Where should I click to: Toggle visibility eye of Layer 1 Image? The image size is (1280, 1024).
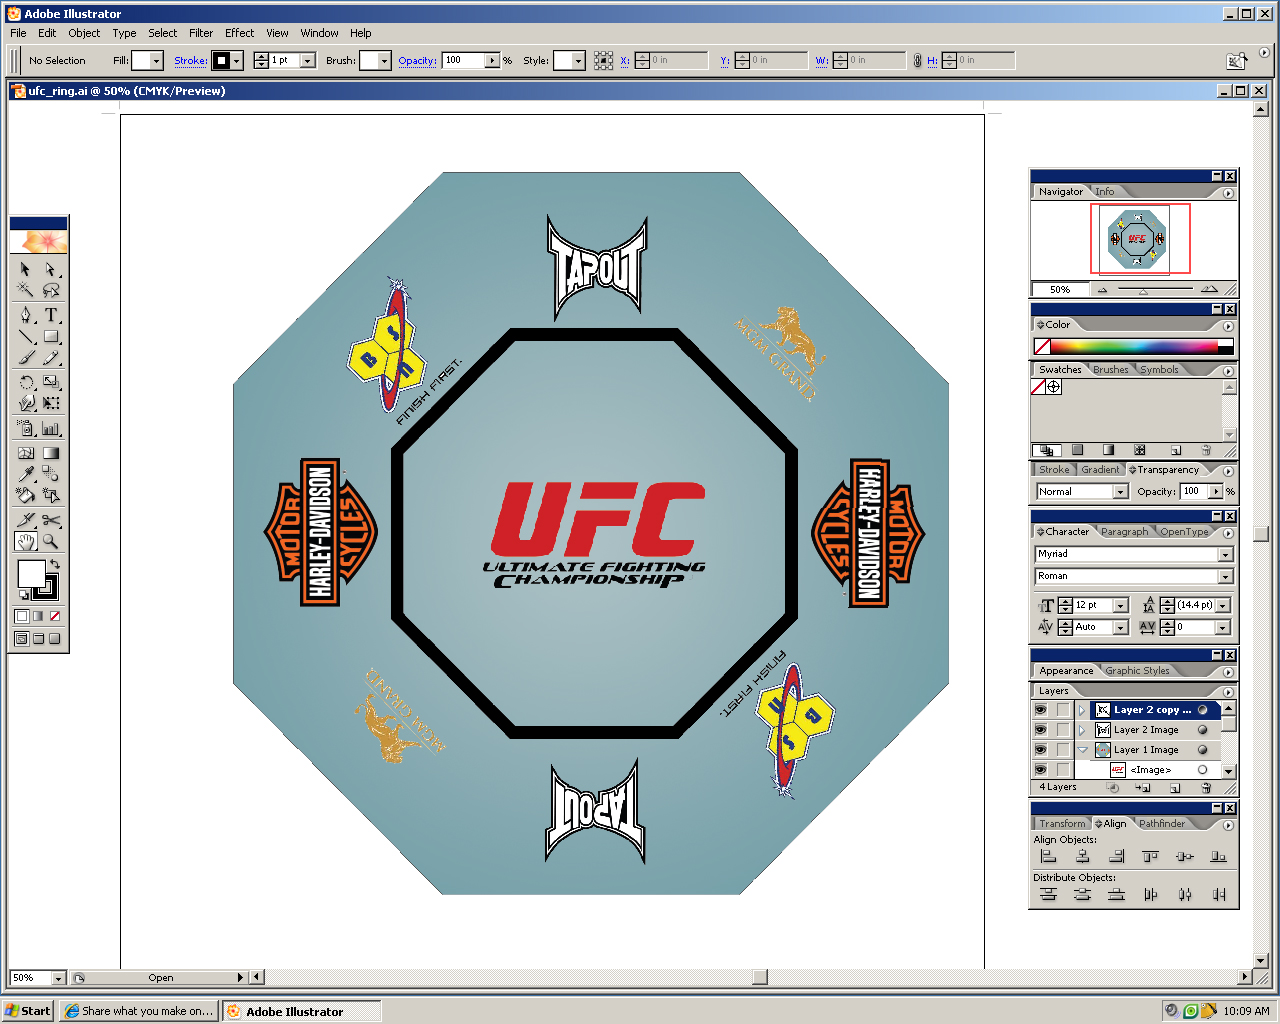pyautogui.click(x=1041, y=750)
